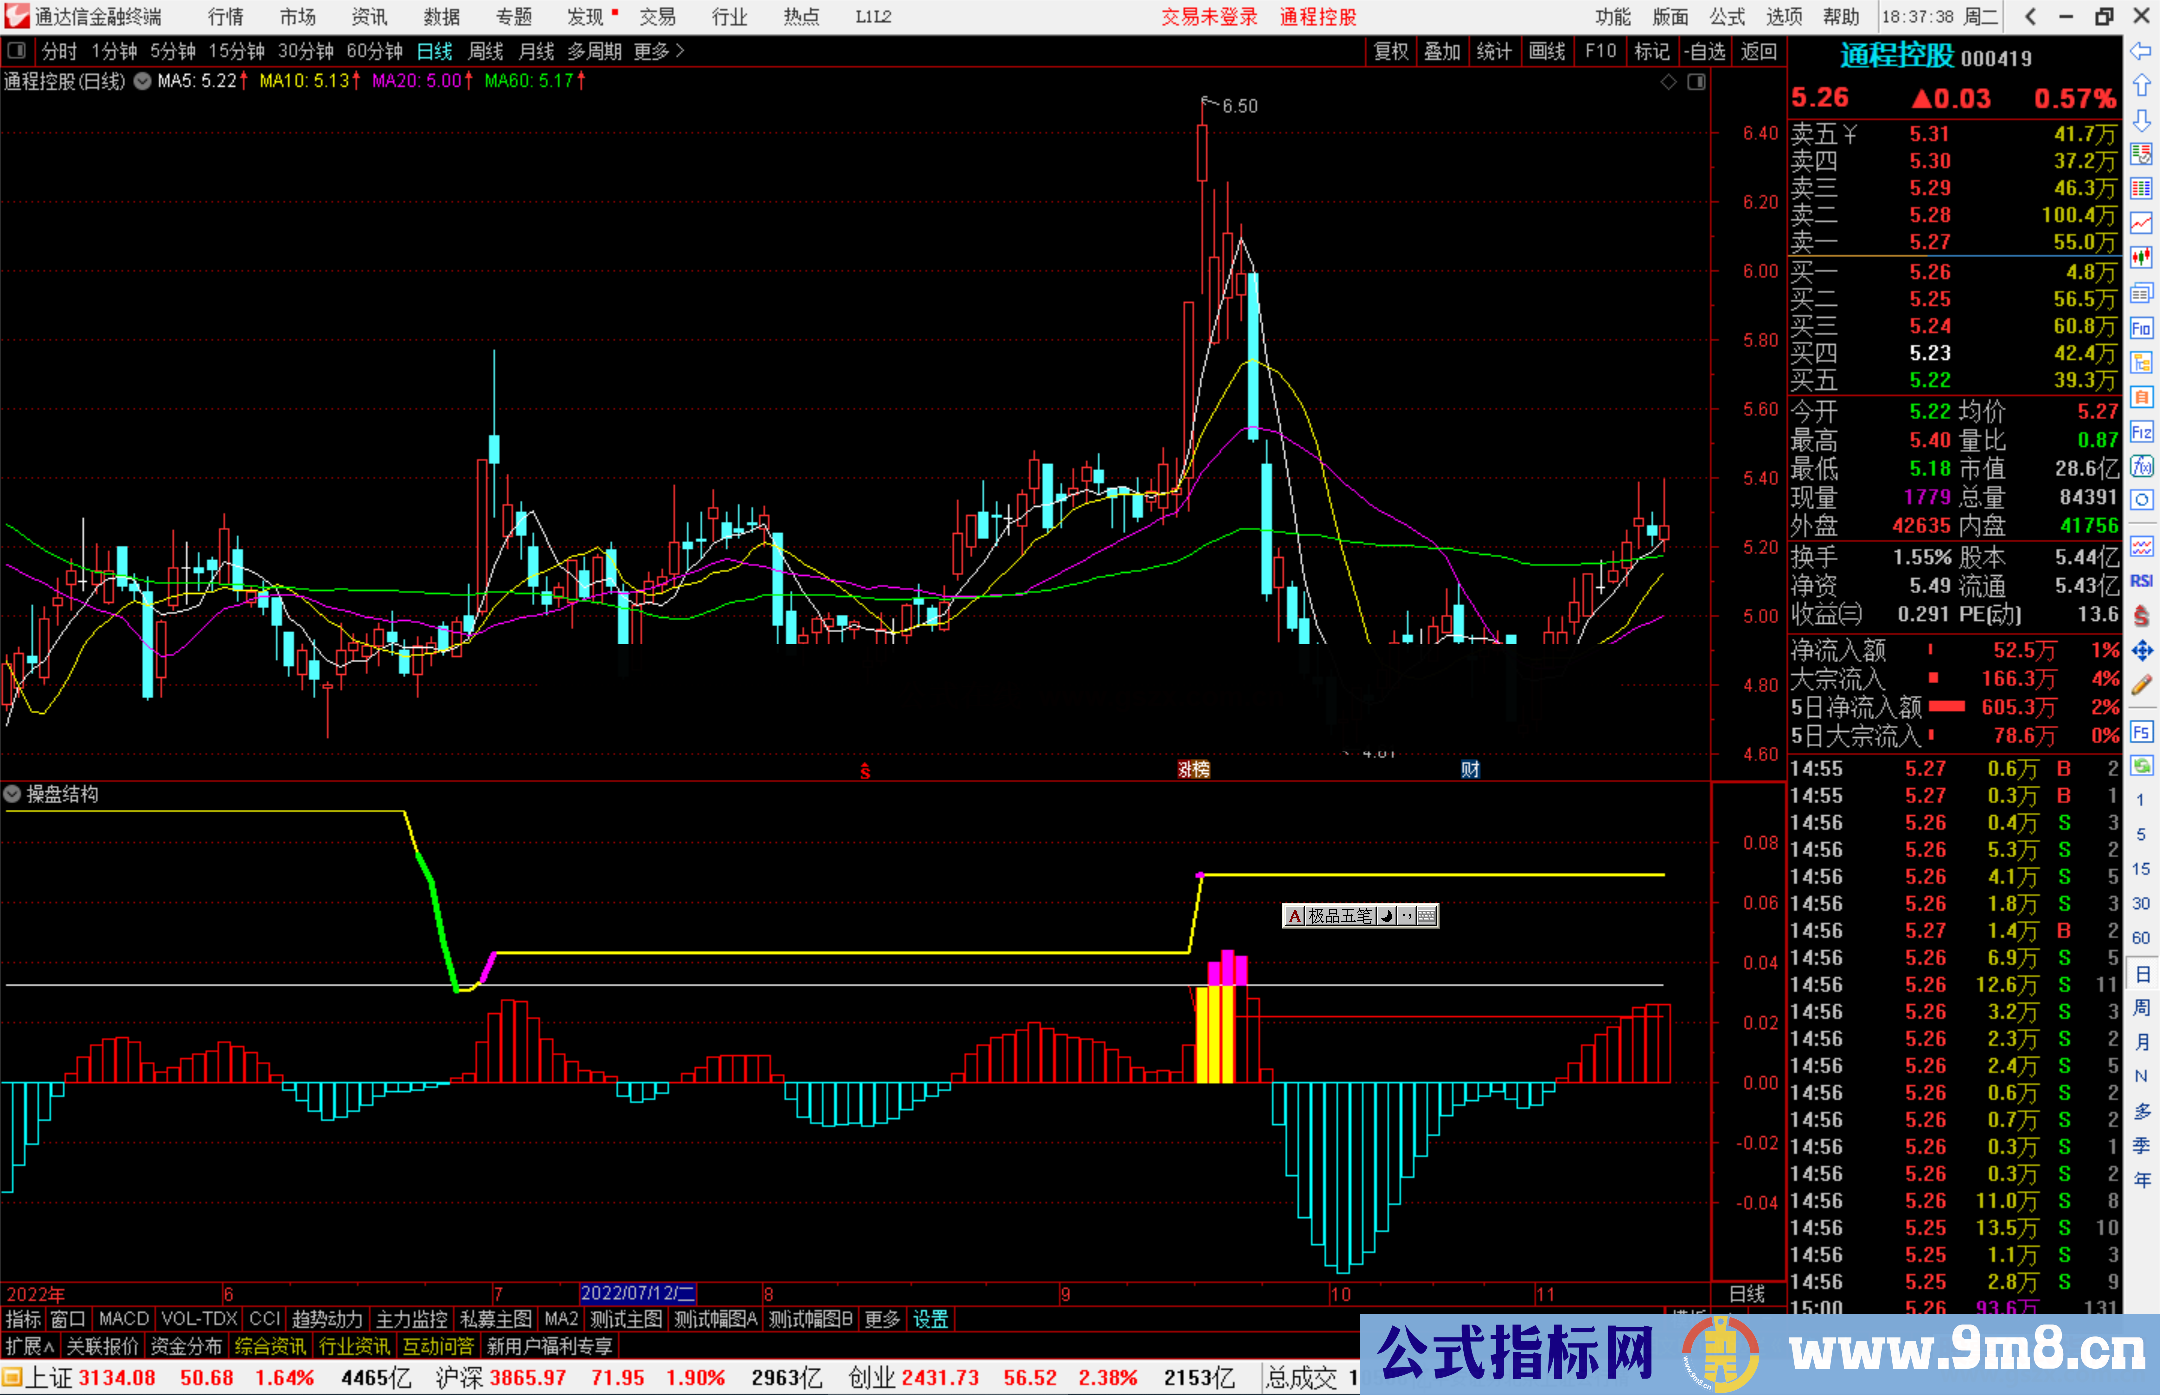The image size is (2160, 1395).
Task: Open the candlestick chart sidebar icon
Action: (2141, 258)
